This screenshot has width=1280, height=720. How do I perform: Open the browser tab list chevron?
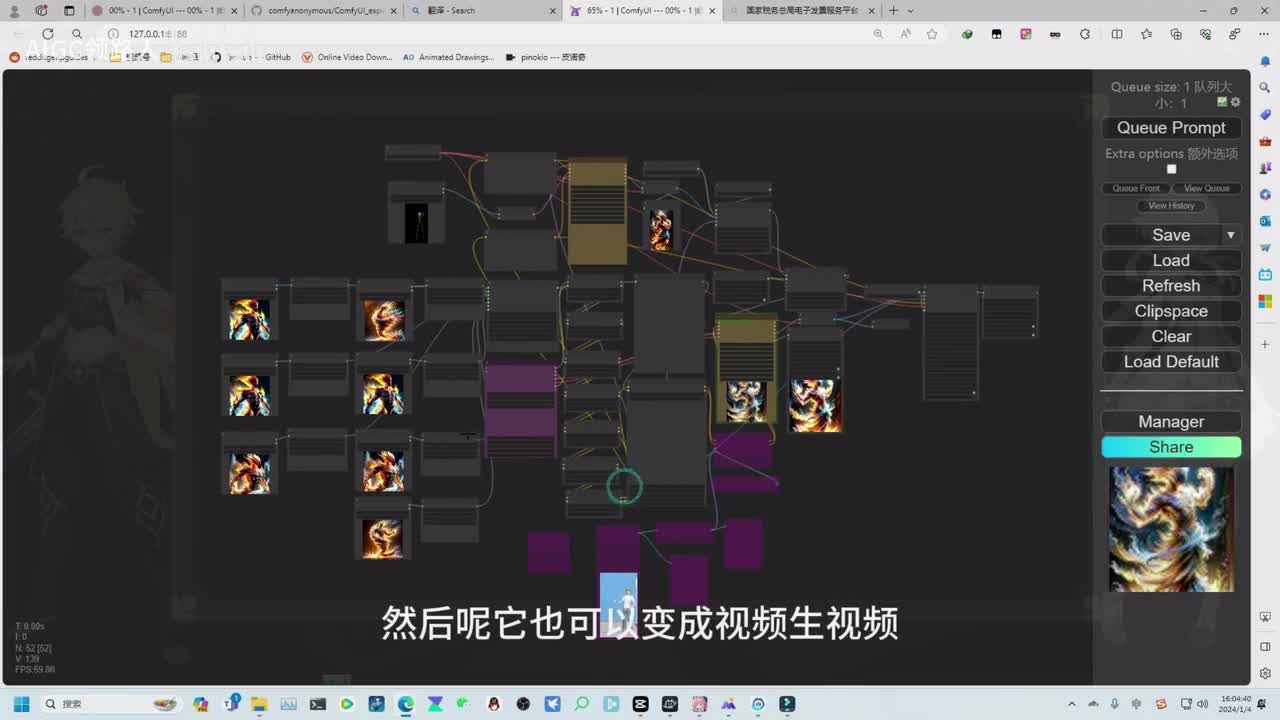910,11
